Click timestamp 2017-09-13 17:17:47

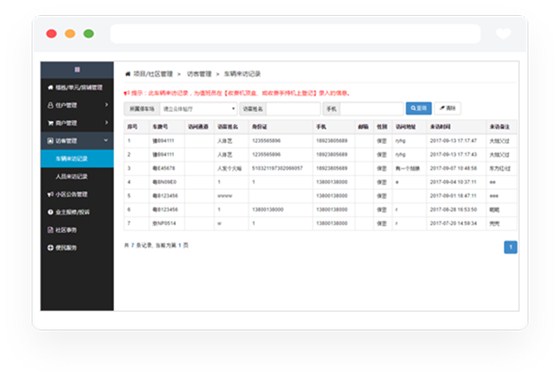(x=453, y=141)
